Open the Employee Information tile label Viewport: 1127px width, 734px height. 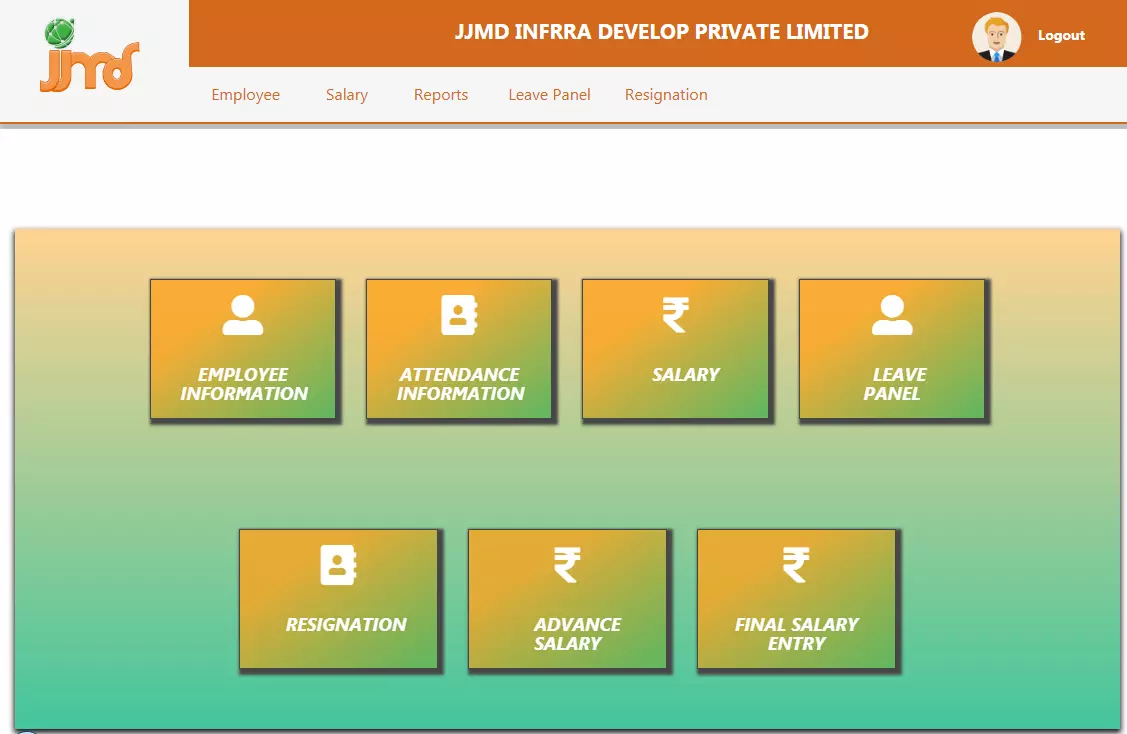tap(244, 384)
